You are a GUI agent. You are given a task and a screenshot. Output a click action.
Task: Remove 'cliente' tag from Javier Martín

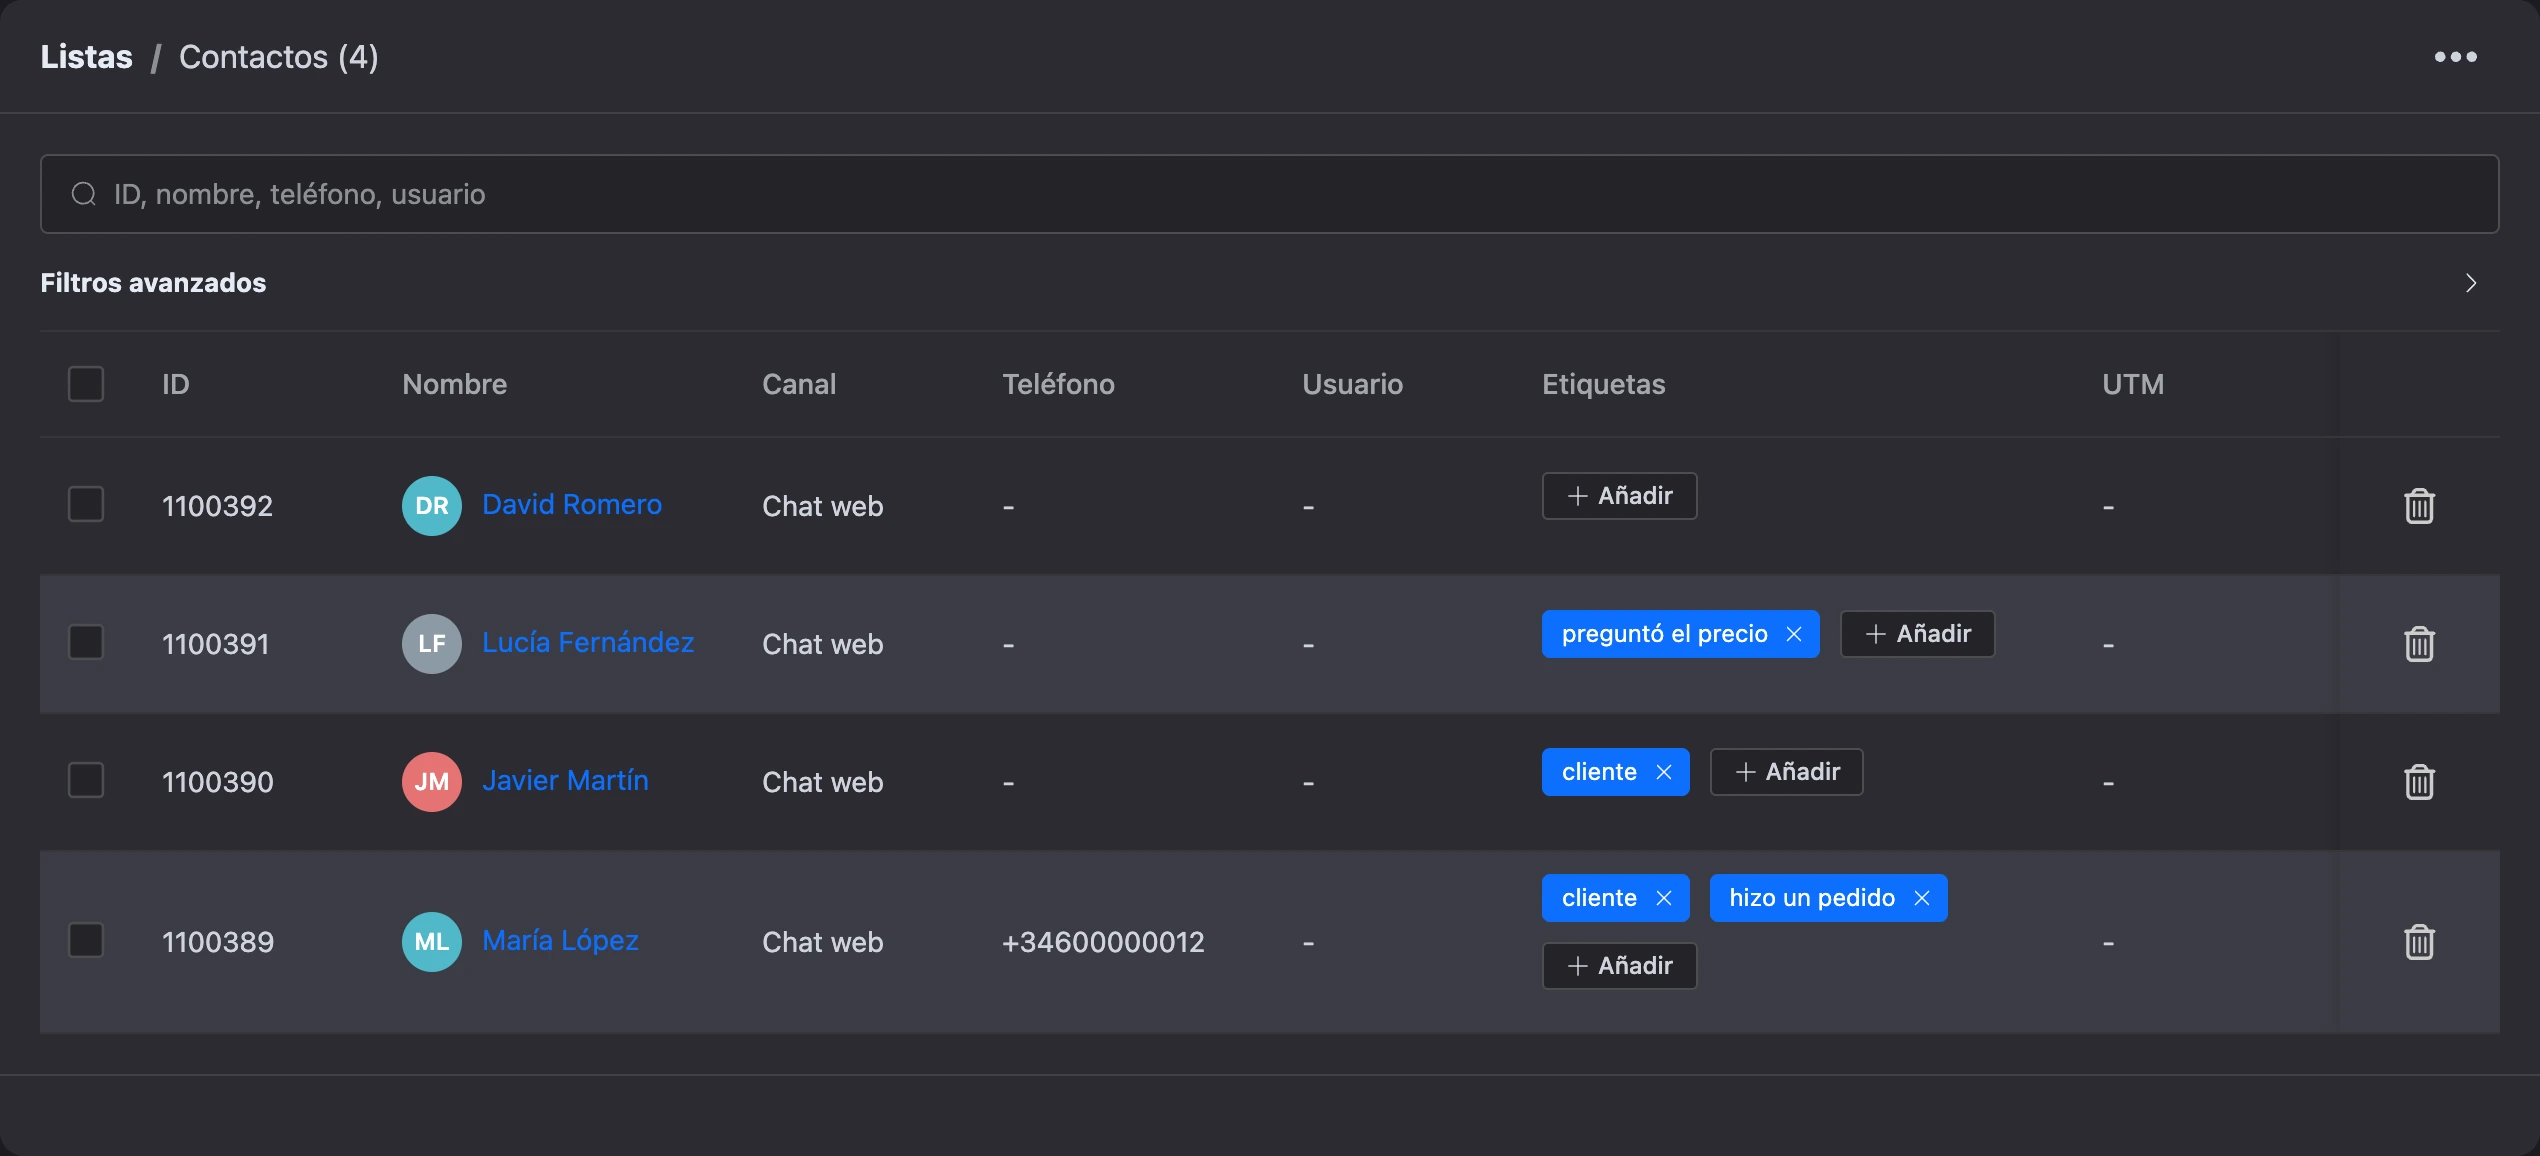click(x=1664, y=772)
